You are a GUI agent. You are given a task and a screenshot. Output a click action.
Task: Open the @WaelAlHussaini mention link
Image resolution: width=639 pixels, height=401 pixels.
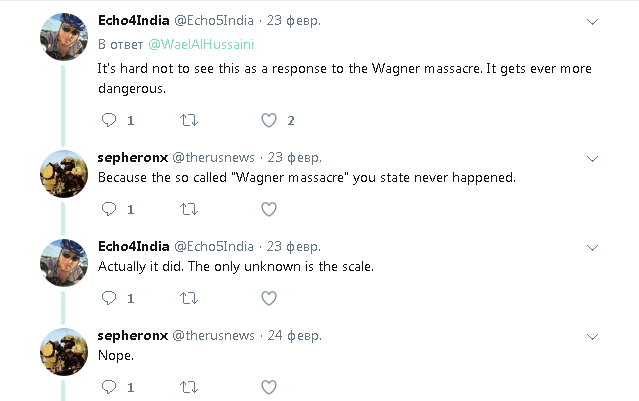[201, 44]
